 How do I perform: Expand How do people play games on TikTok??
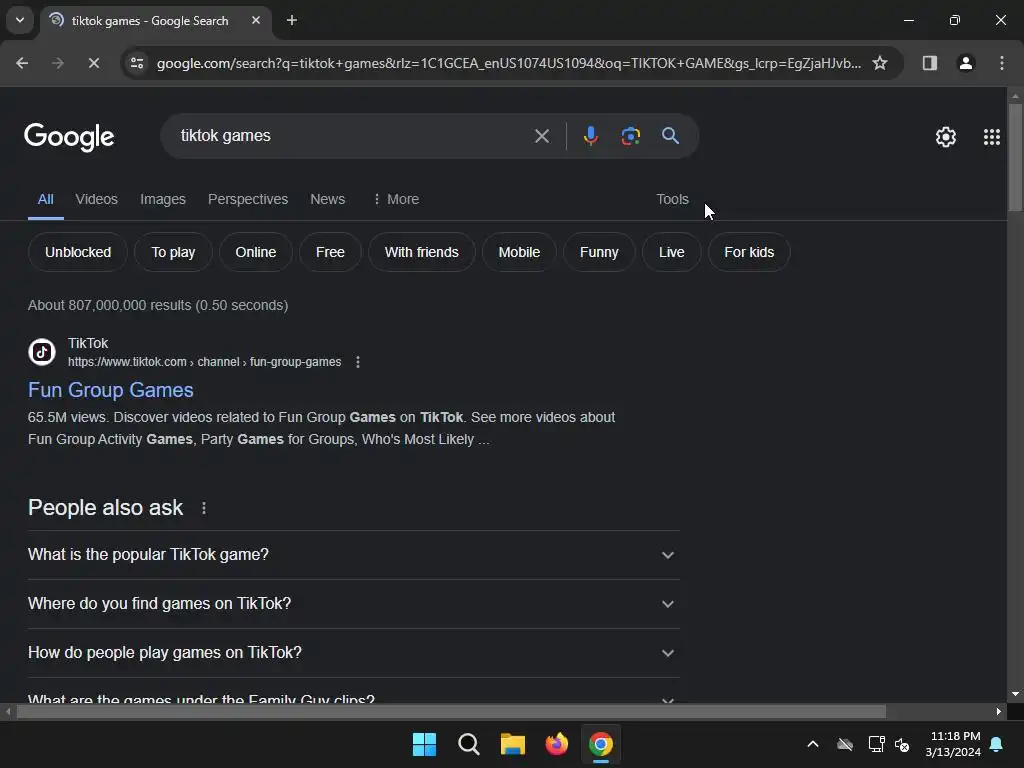(x=353, y=652)
